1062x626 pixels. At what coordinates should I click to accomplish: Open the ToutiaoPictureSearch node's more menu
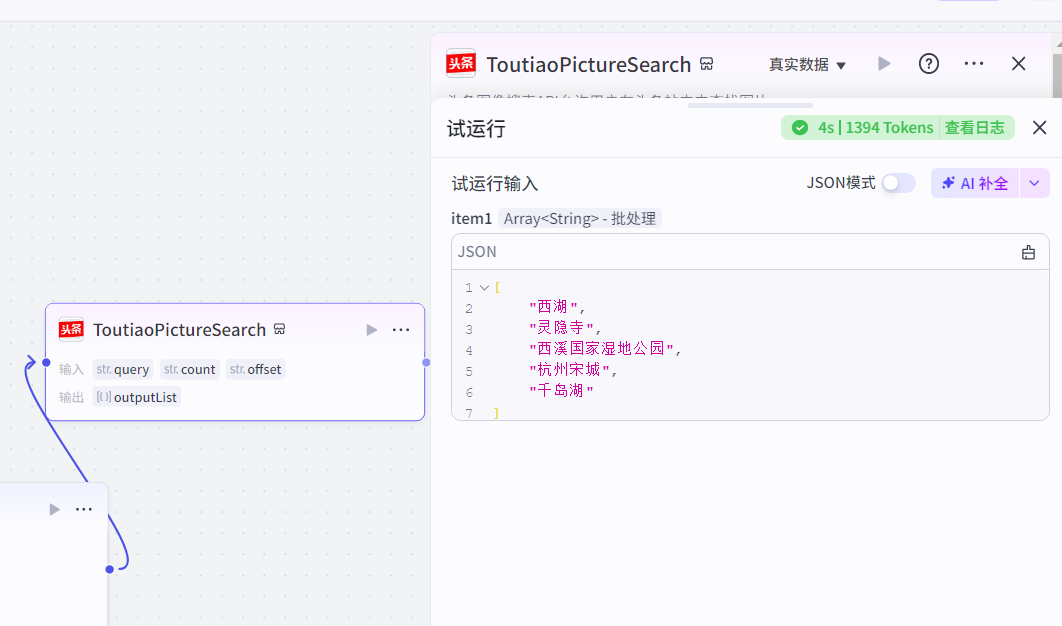click(x=401, y=330)
